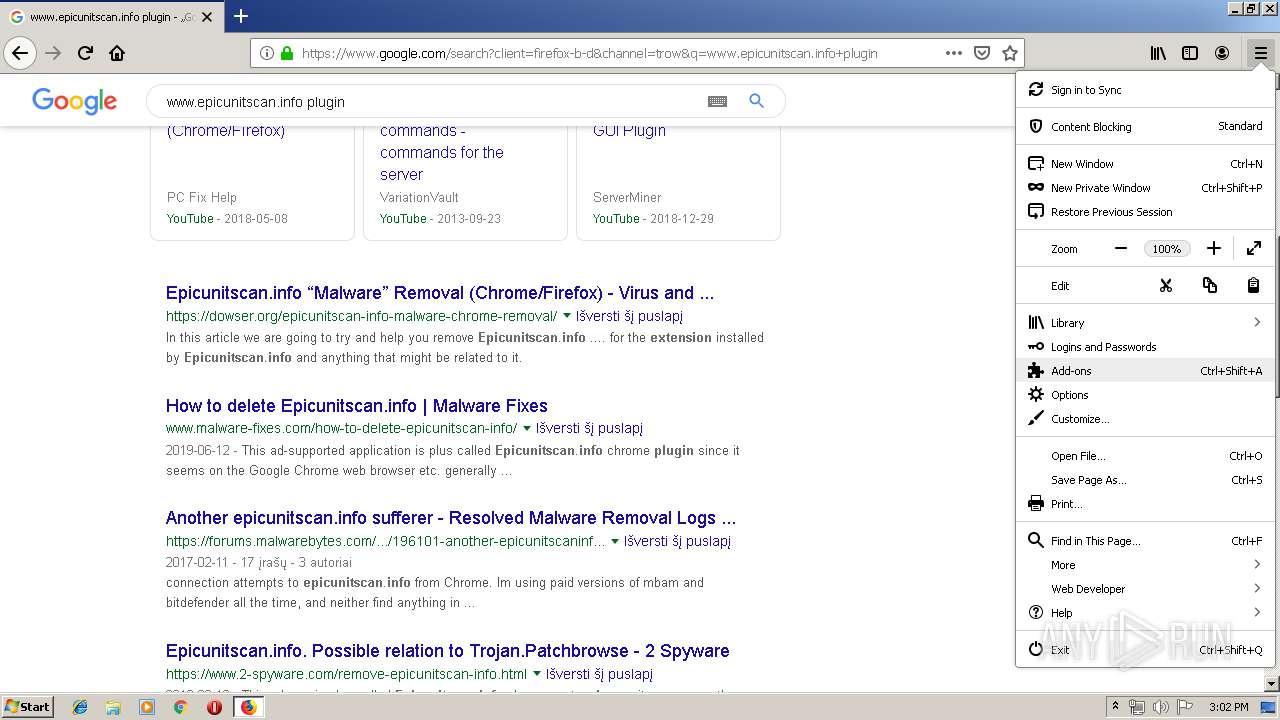Bookmark this page with star icon
This screenshot has height=720, width=1280.
(1010, 53)
